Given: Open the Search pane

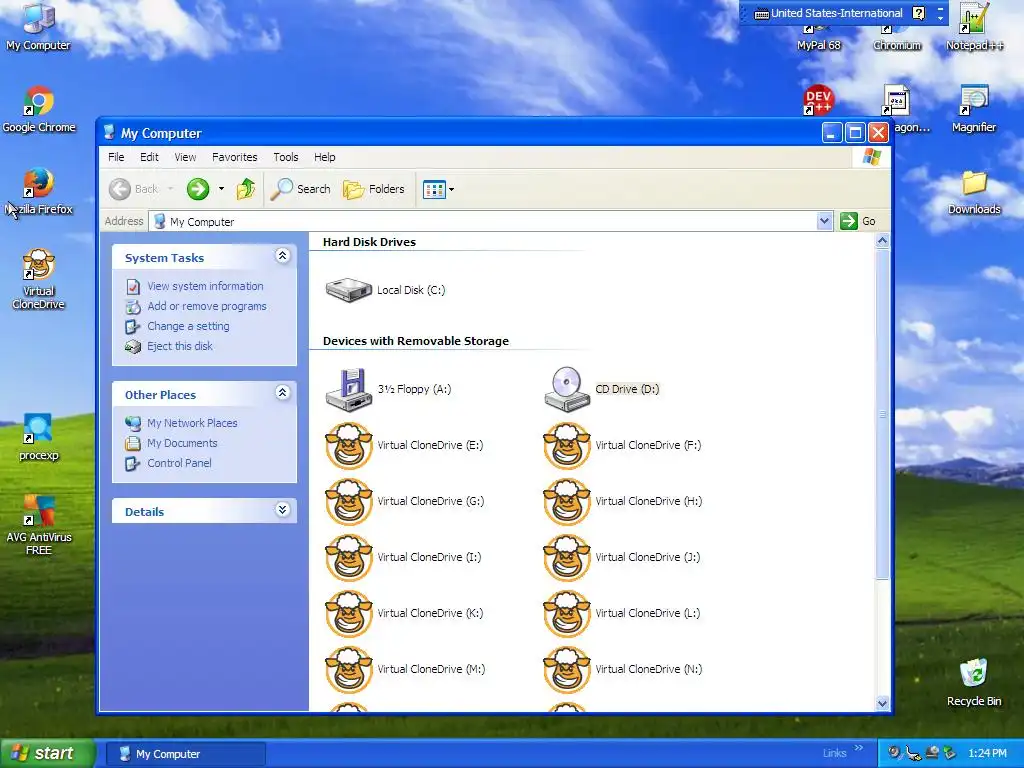Looking at the screenshot, I should (301, 189).
